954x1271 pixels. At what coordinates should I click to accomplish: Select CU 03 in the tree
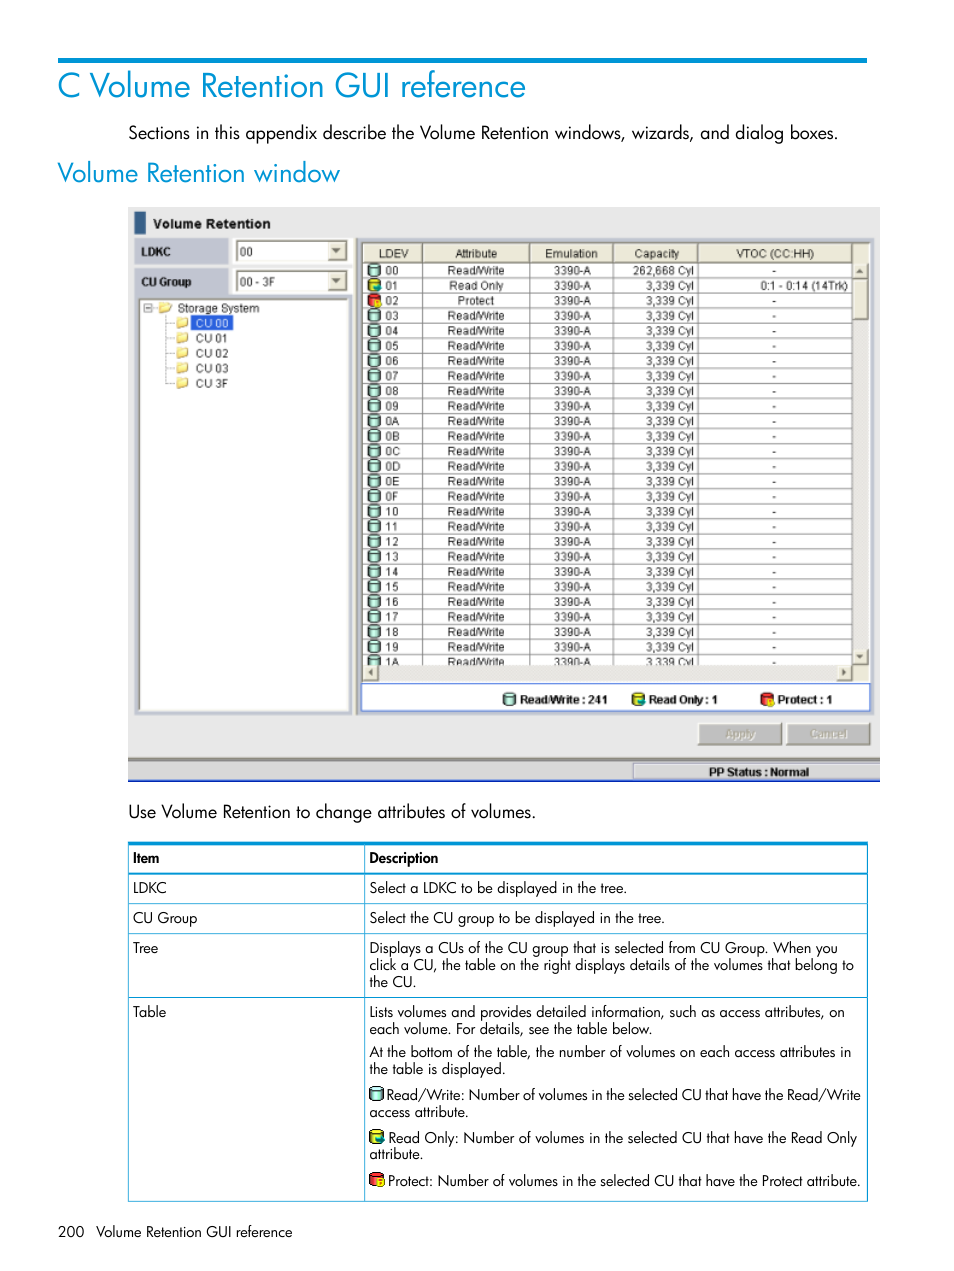(211, 368)
